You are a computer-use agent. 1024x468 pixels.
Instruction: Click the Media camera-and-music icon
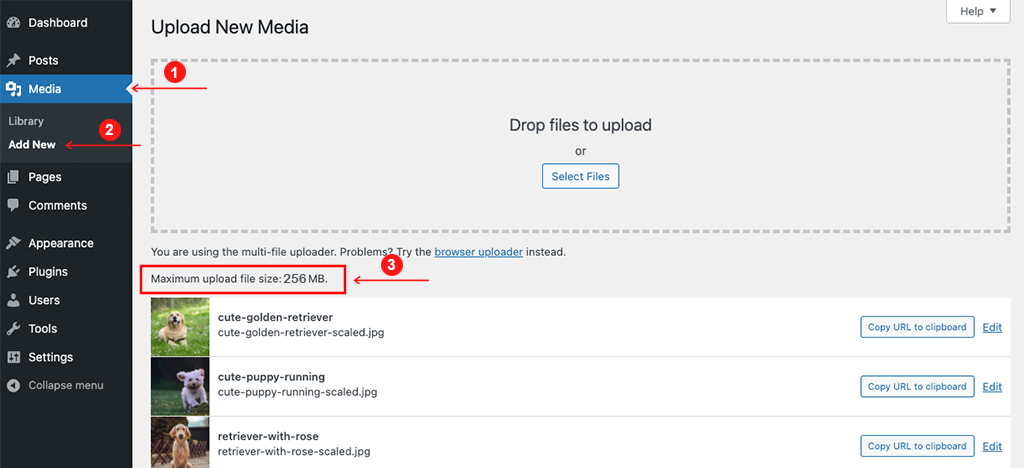point(14,89)
